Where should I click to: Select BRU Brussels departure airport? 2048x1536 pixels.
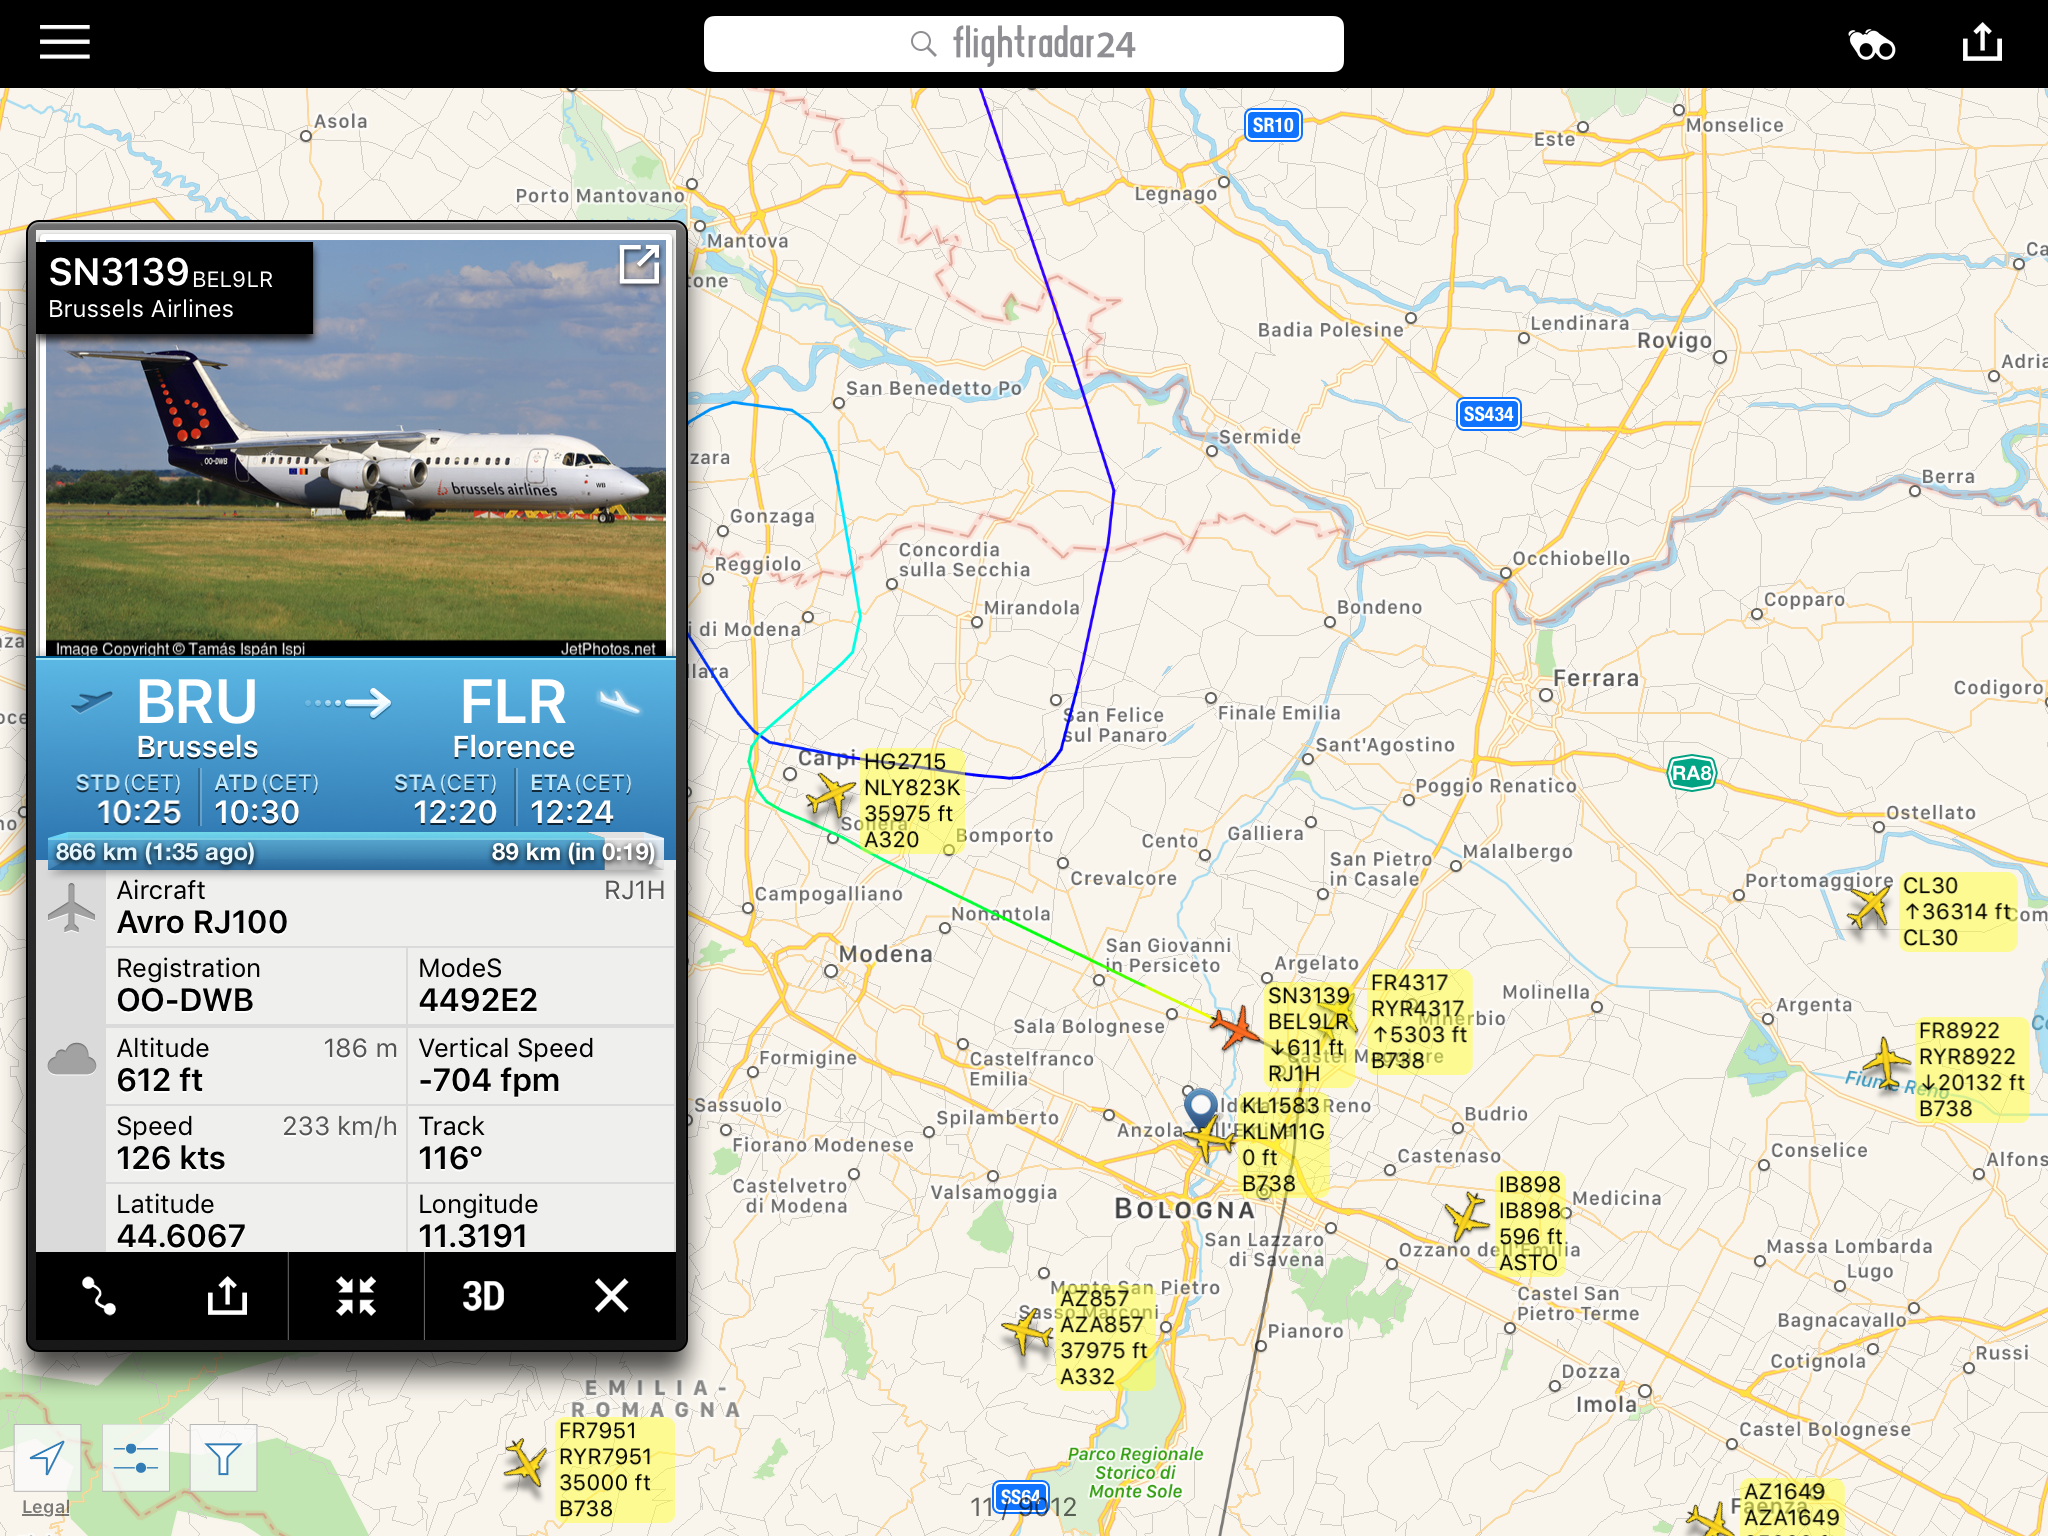pos(197,716)
